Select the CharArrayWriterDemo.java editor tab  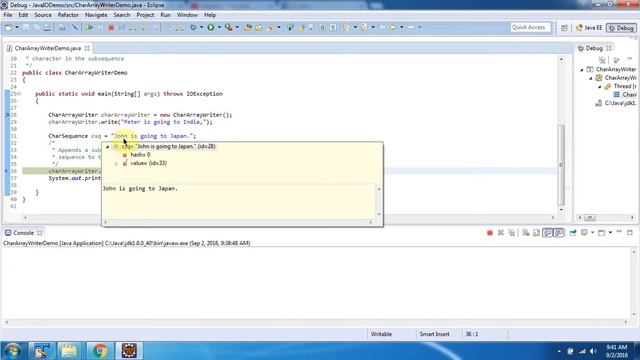point(48,48)
